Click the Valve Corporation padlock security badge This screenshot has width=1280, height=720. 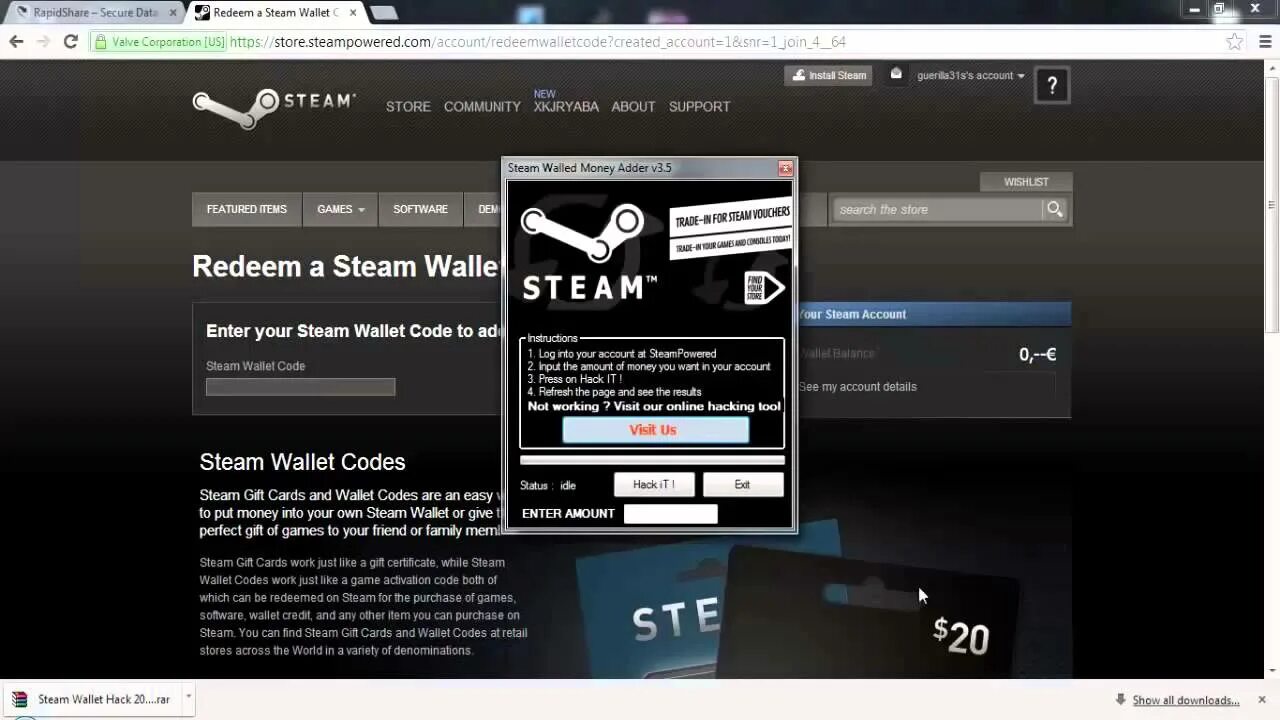click(x=159, y=42)
